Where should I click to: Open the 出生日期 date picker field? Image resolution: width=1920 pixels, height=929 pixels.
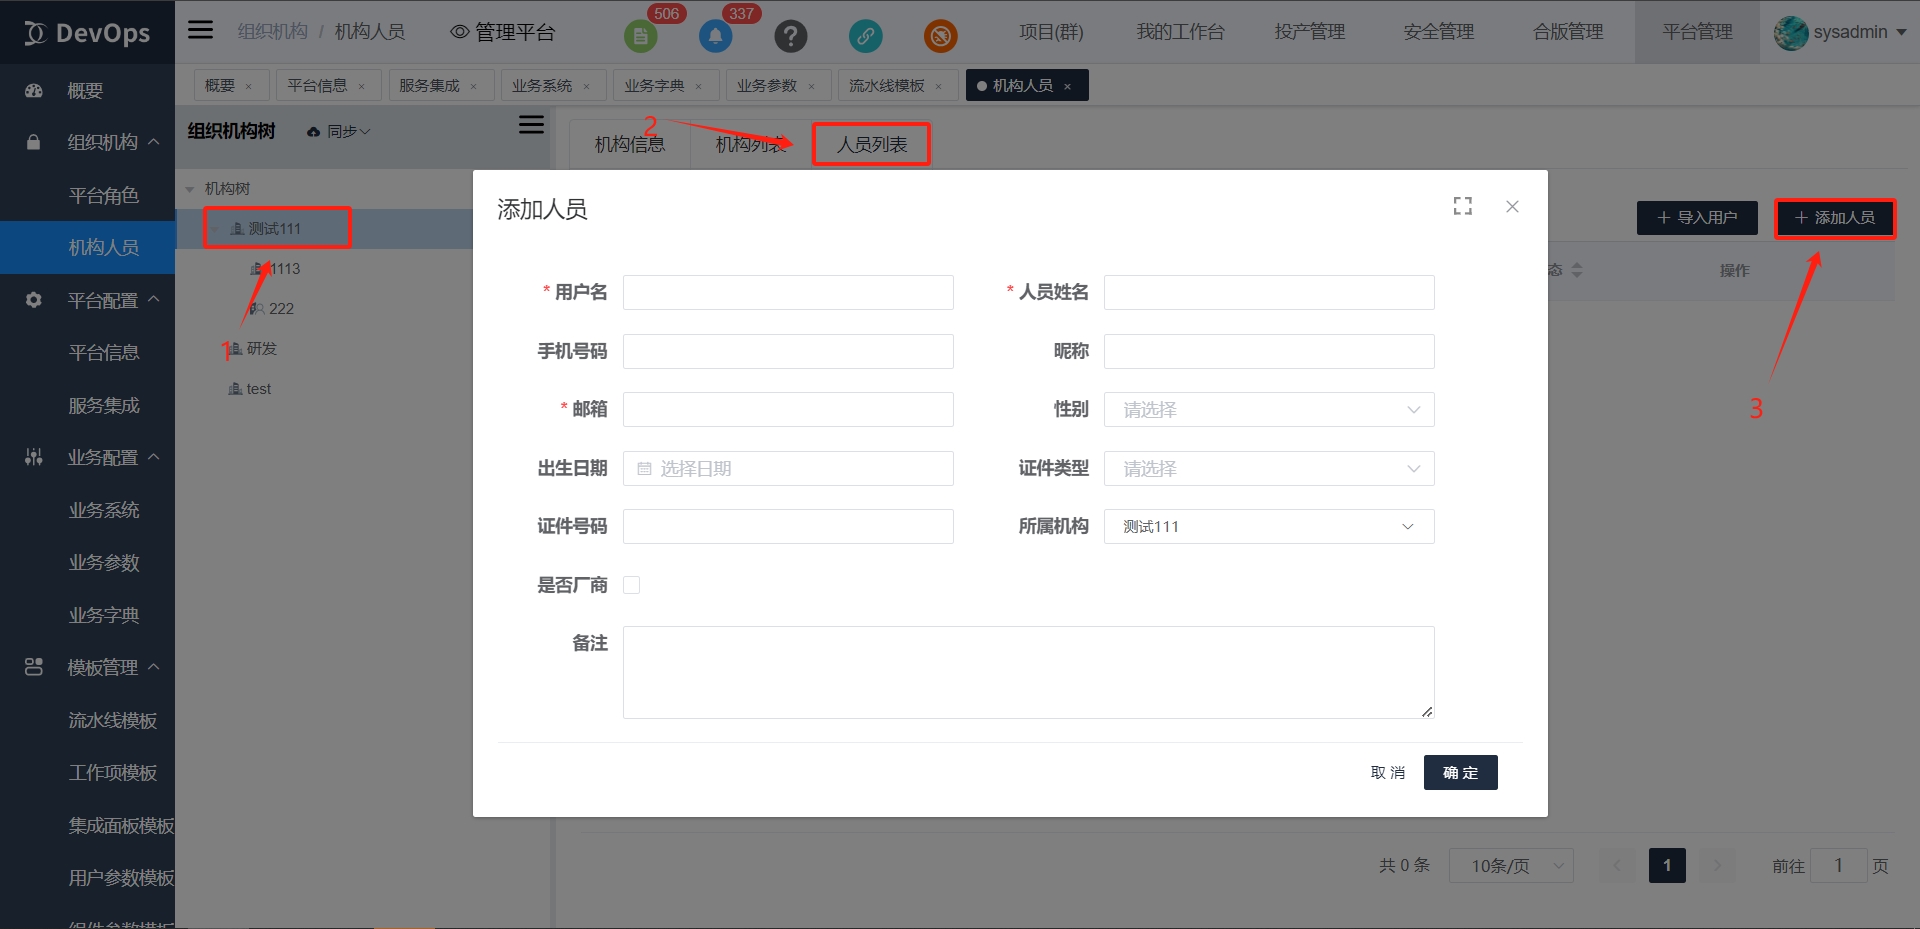point(788,469)
